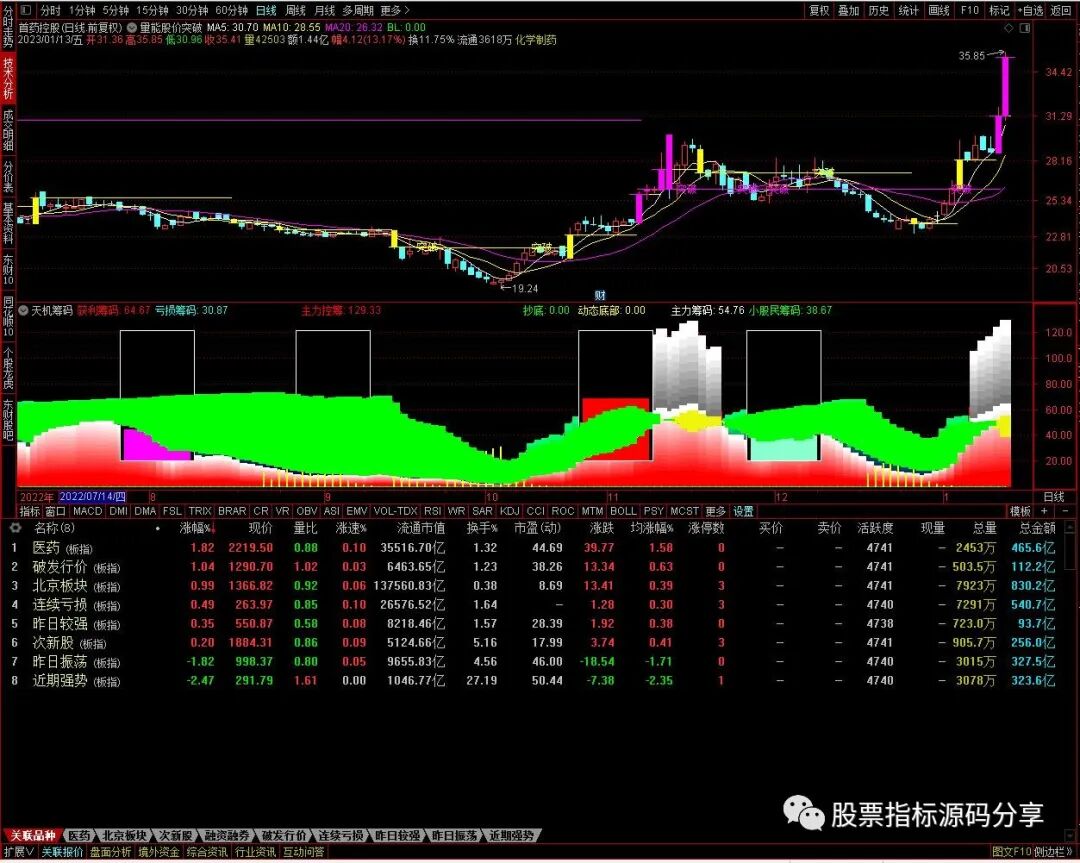Switch to the 关联品种 bottom tab

click(32, 835)
